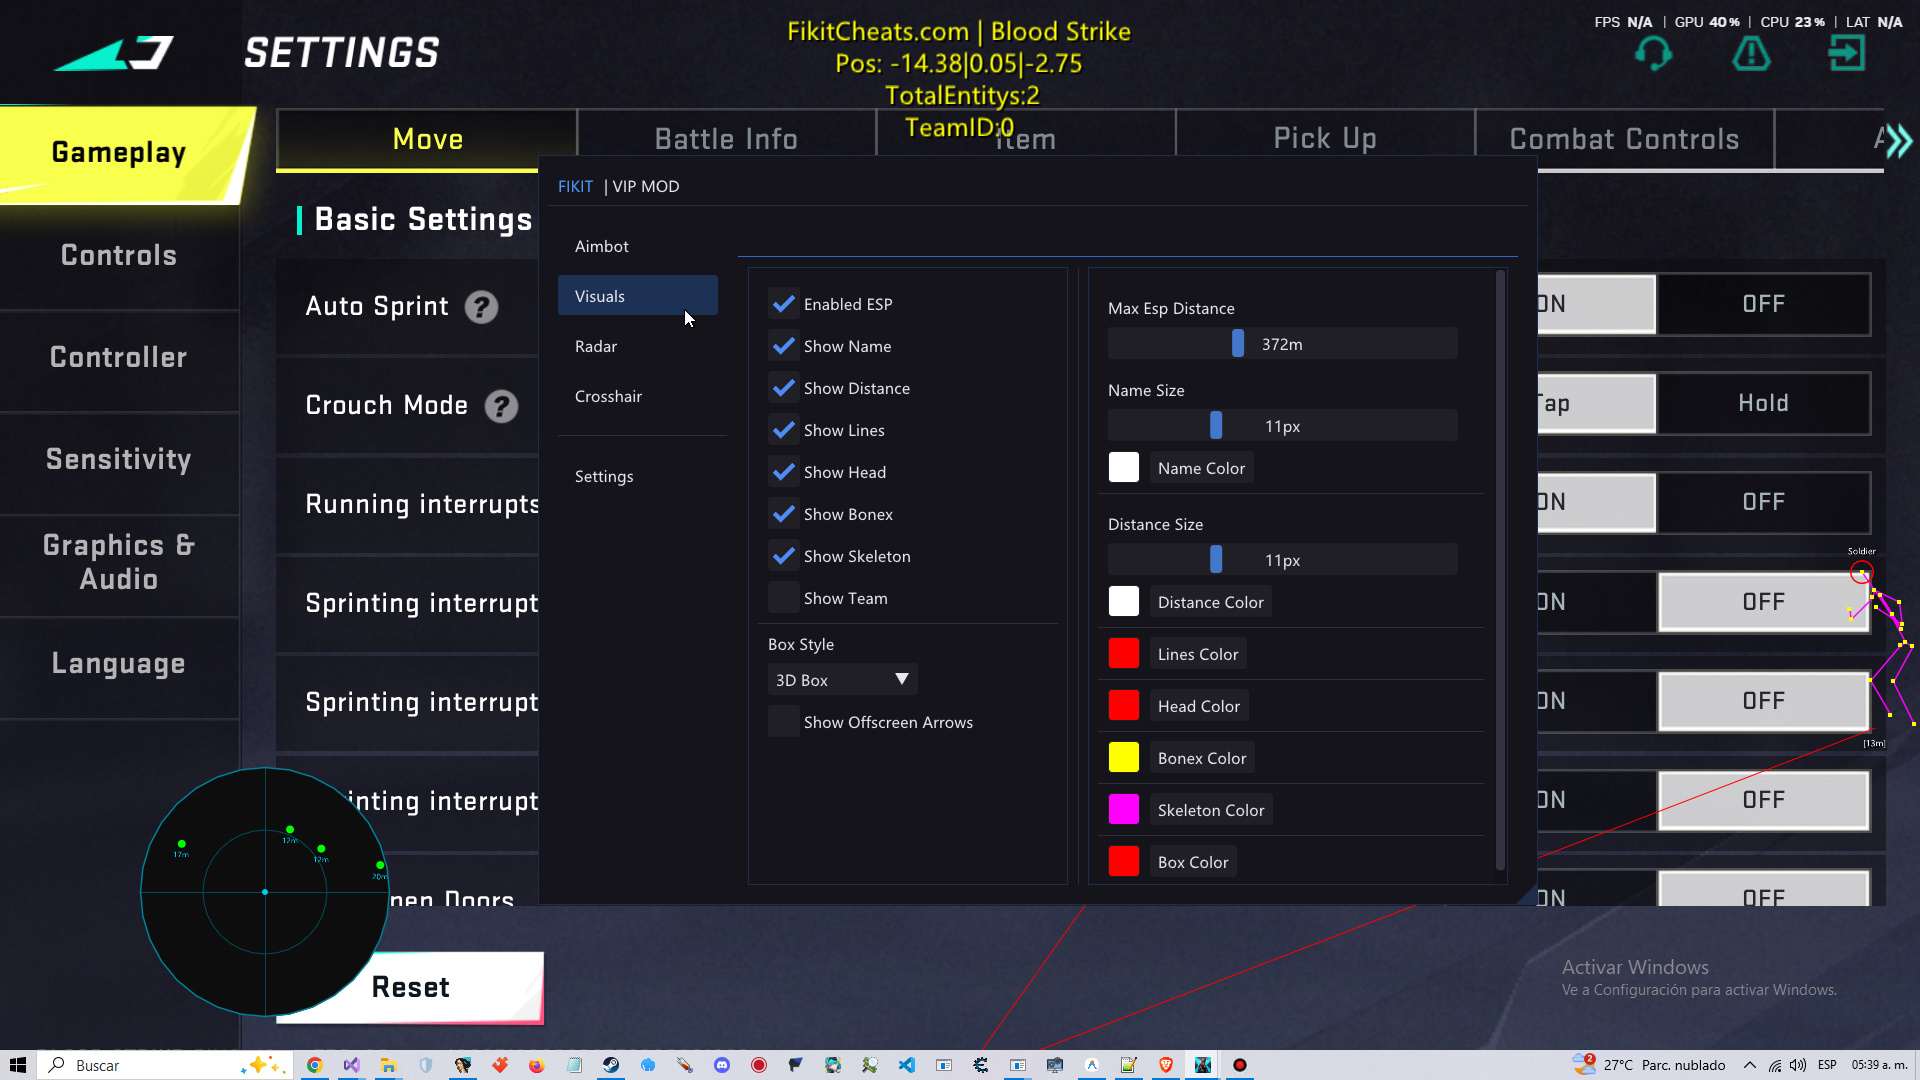
Task: Open Visual Studio from the taskbar
Action: point(351,1065)
